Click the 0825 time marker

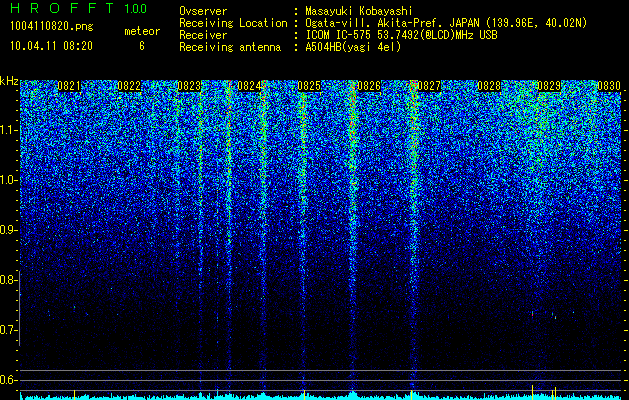tap(309, 86)
